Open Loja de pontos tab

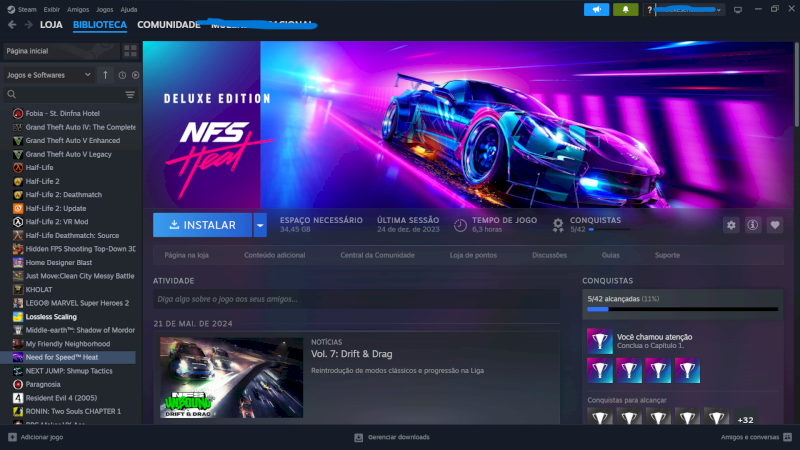click(x=473, y=255)
